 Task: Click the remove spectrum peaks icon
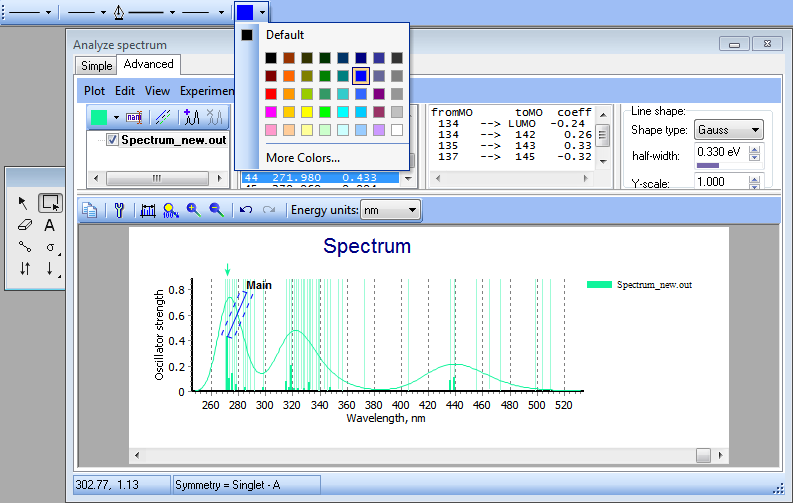214,117
